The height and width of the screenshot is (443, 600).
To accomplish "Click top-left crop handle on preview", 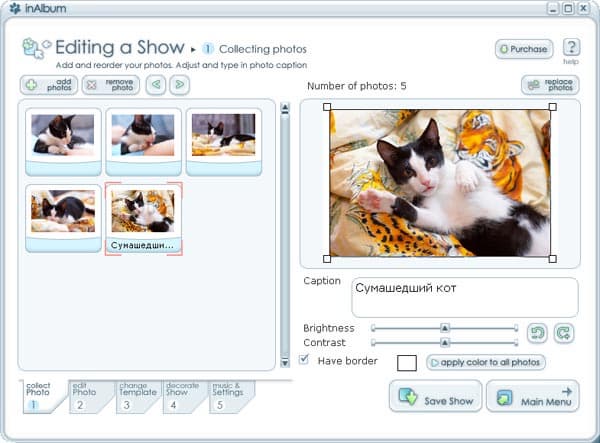I will pyautogui.click(x=327, y=107).
